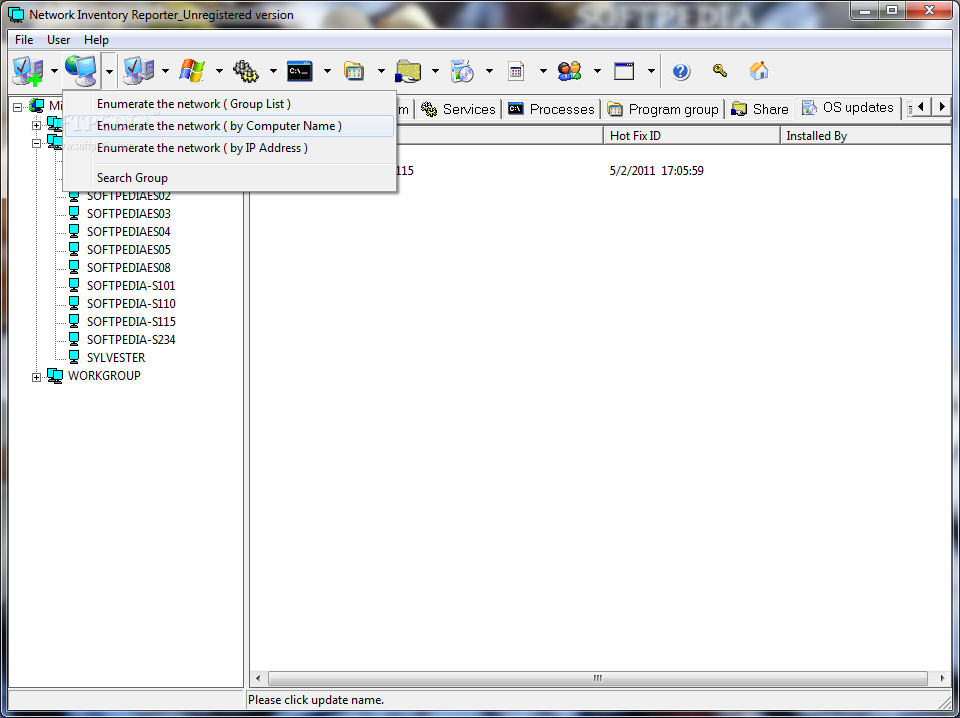The image size is (960, 718).
Task: Choose Enumerate the network (by IP Address)
Action: 229,148
